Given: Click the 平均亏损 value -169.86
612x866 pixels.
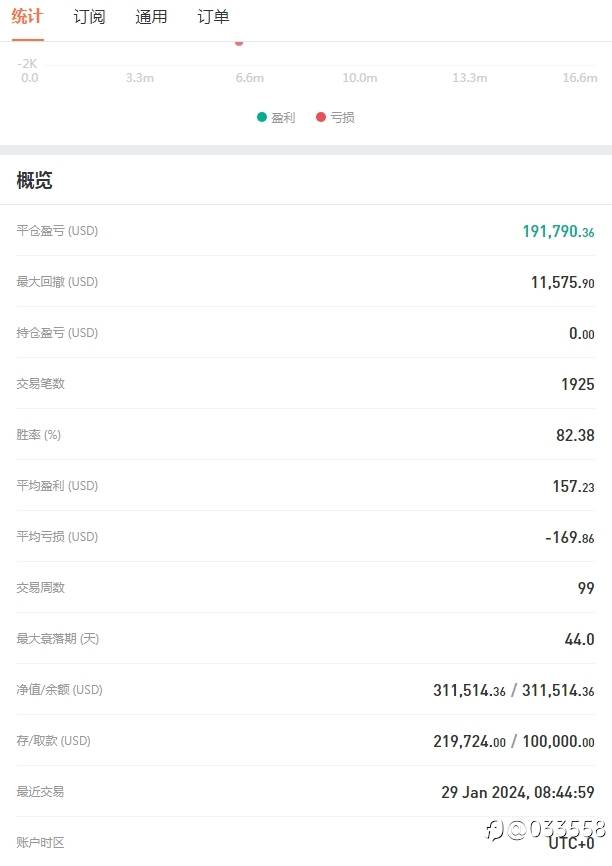Looking at the screenshot, I should tap(569, 538).
